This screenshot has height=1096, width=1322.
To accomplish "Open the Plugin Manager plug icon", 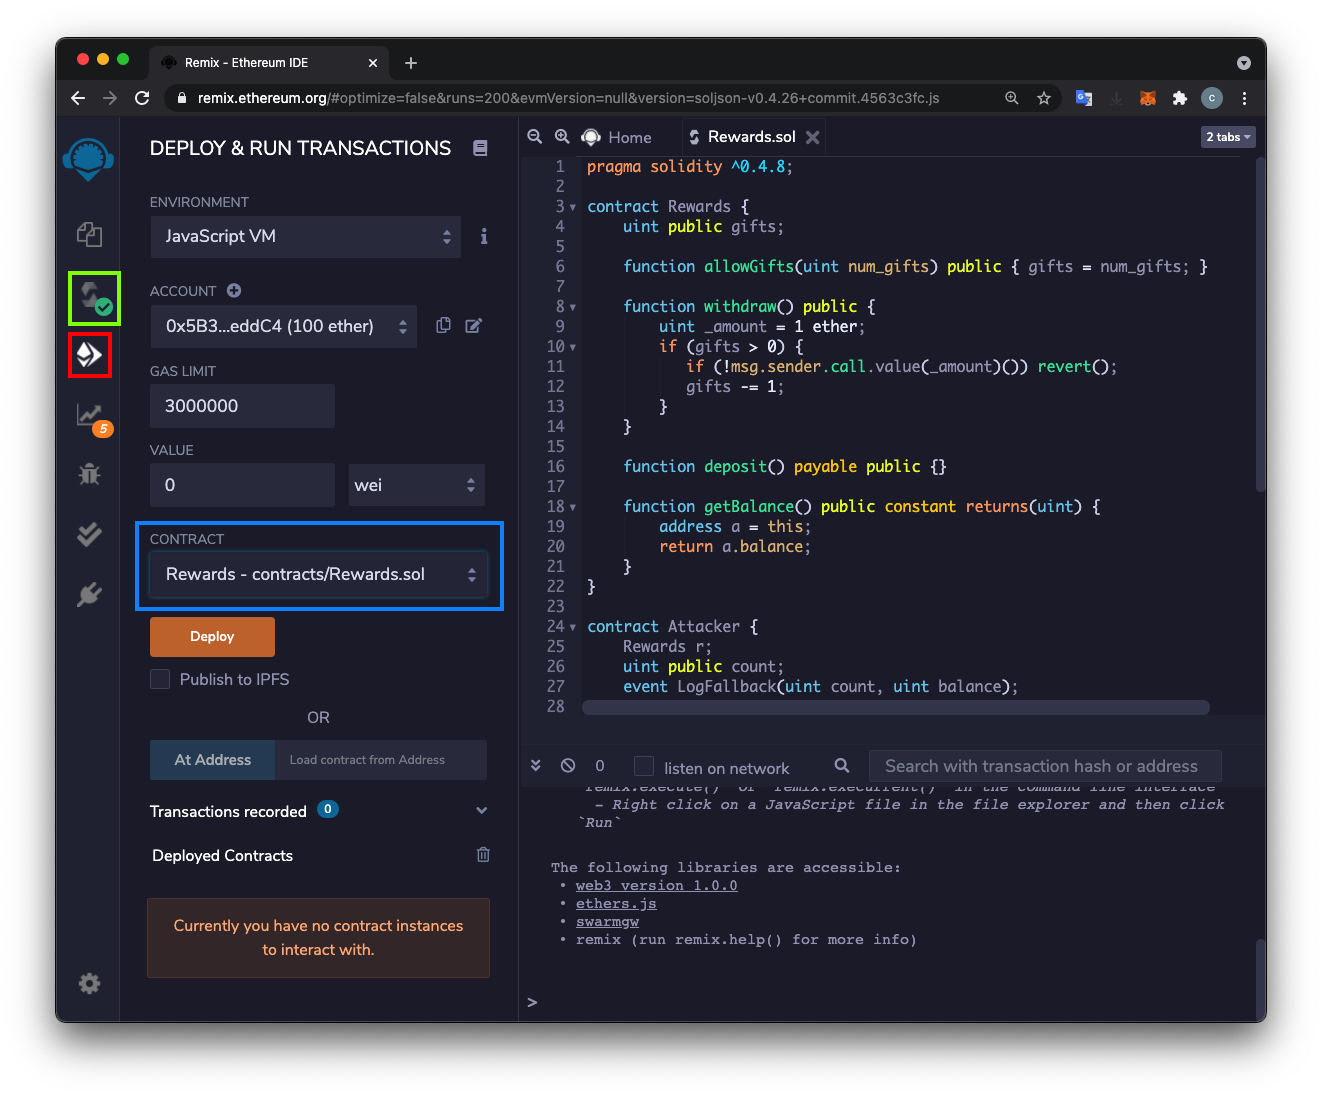I will (89, 595).
